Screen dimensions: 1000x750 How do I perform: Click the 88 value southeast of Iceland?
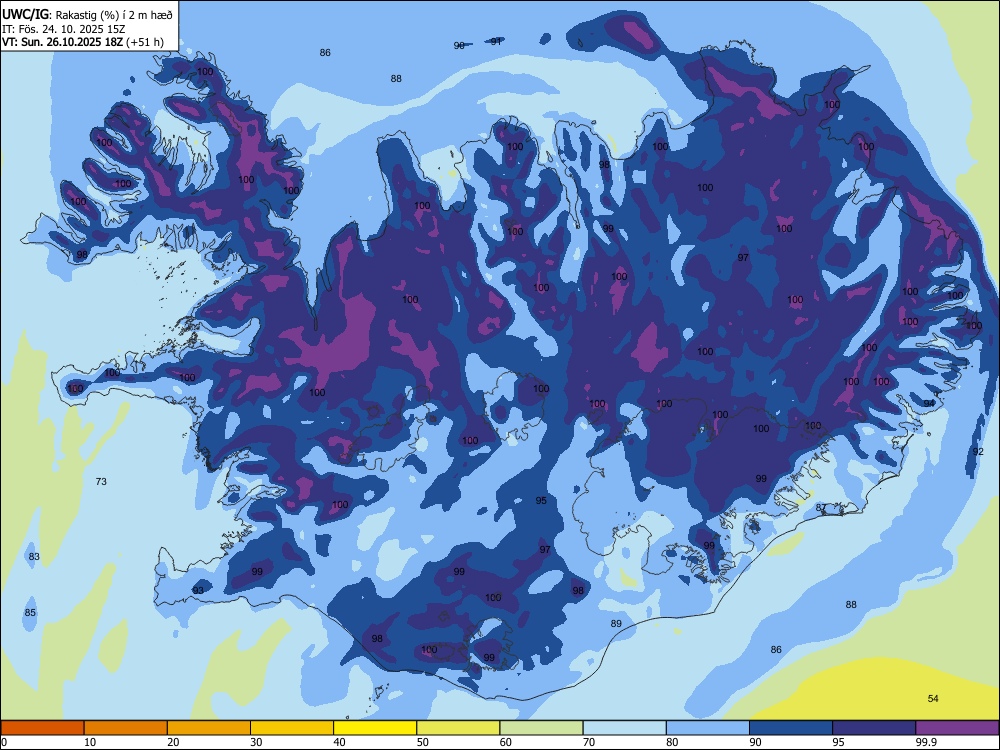[x=851, y=604]
